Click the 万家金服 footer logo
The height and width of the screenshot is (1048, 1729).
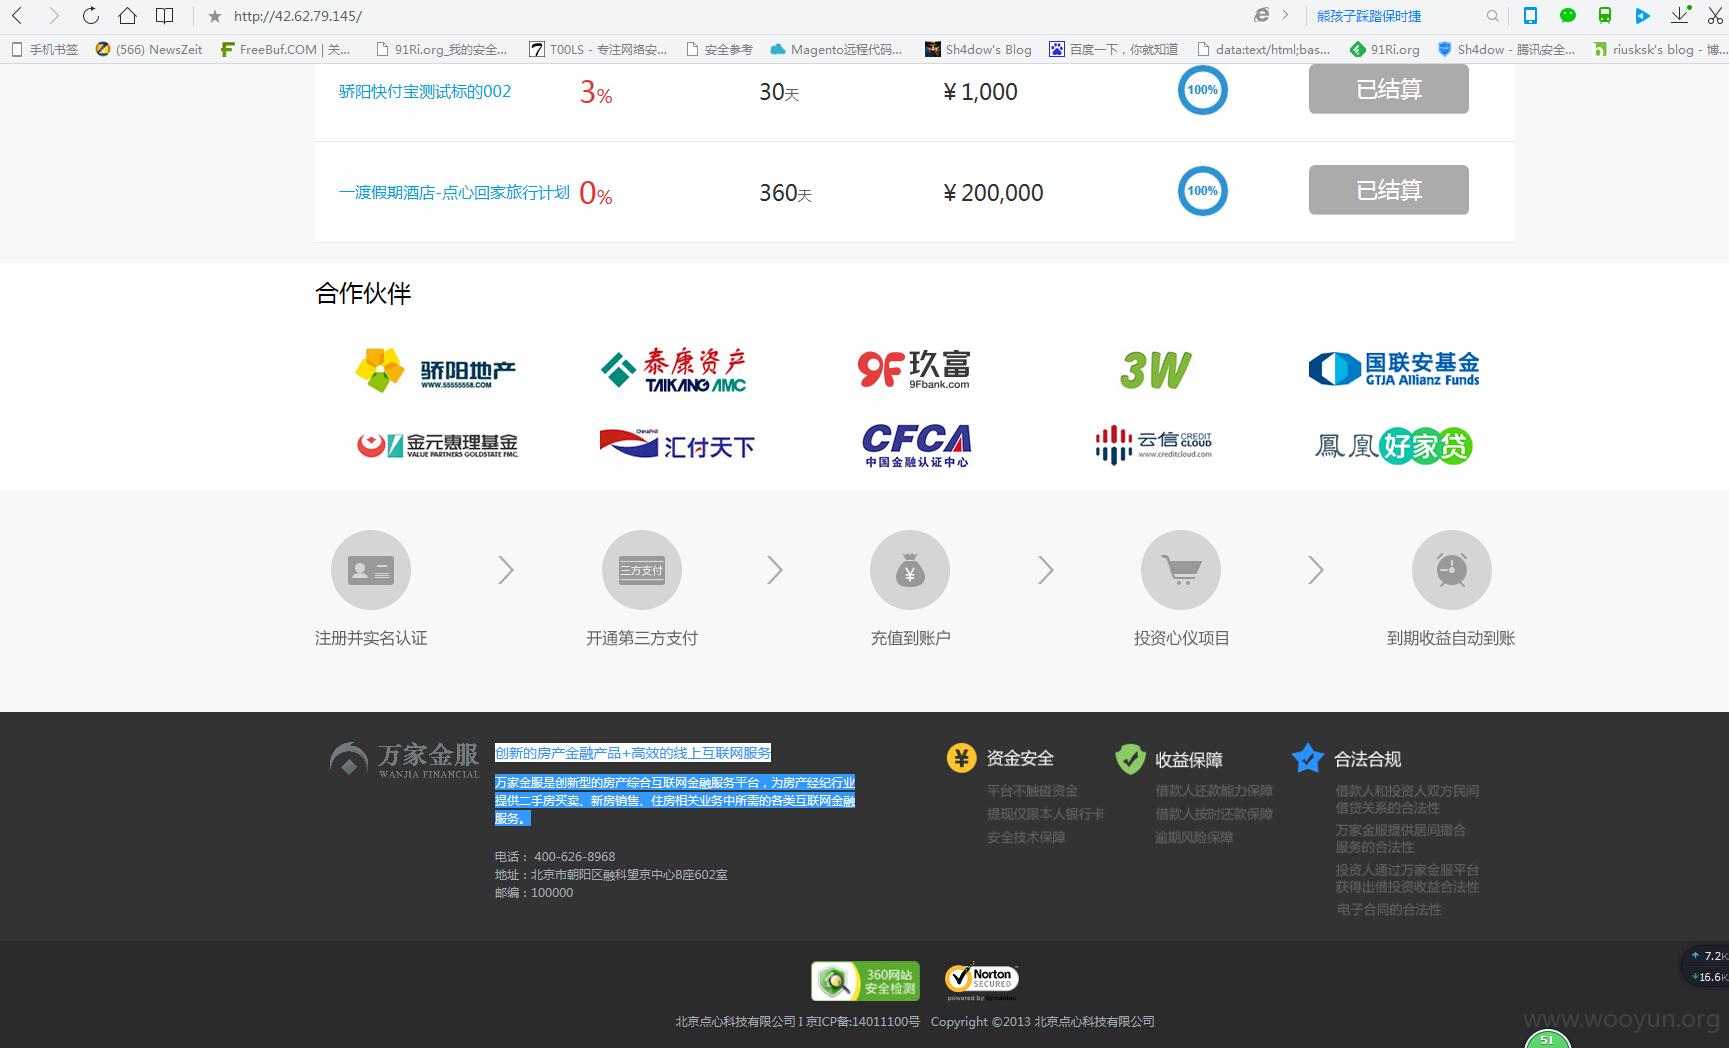coord(405,760)
